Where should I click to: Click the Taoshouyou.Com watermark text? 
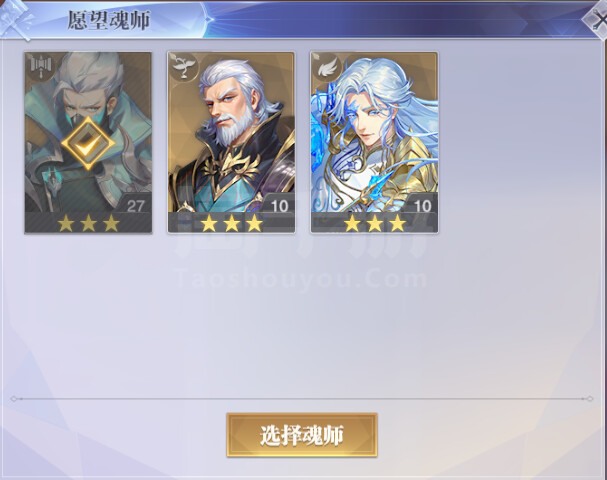click(x=301, y=279)
